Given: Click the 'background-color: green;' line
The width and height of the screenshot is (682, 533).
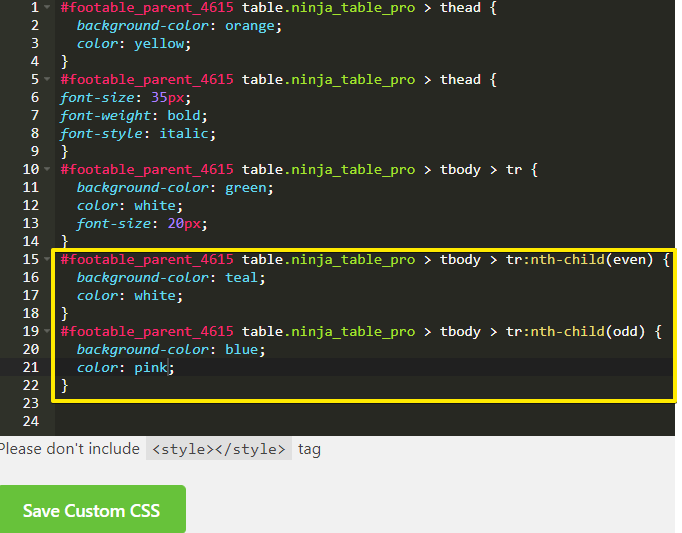Looking at the screenshot, I should point(175,188).
